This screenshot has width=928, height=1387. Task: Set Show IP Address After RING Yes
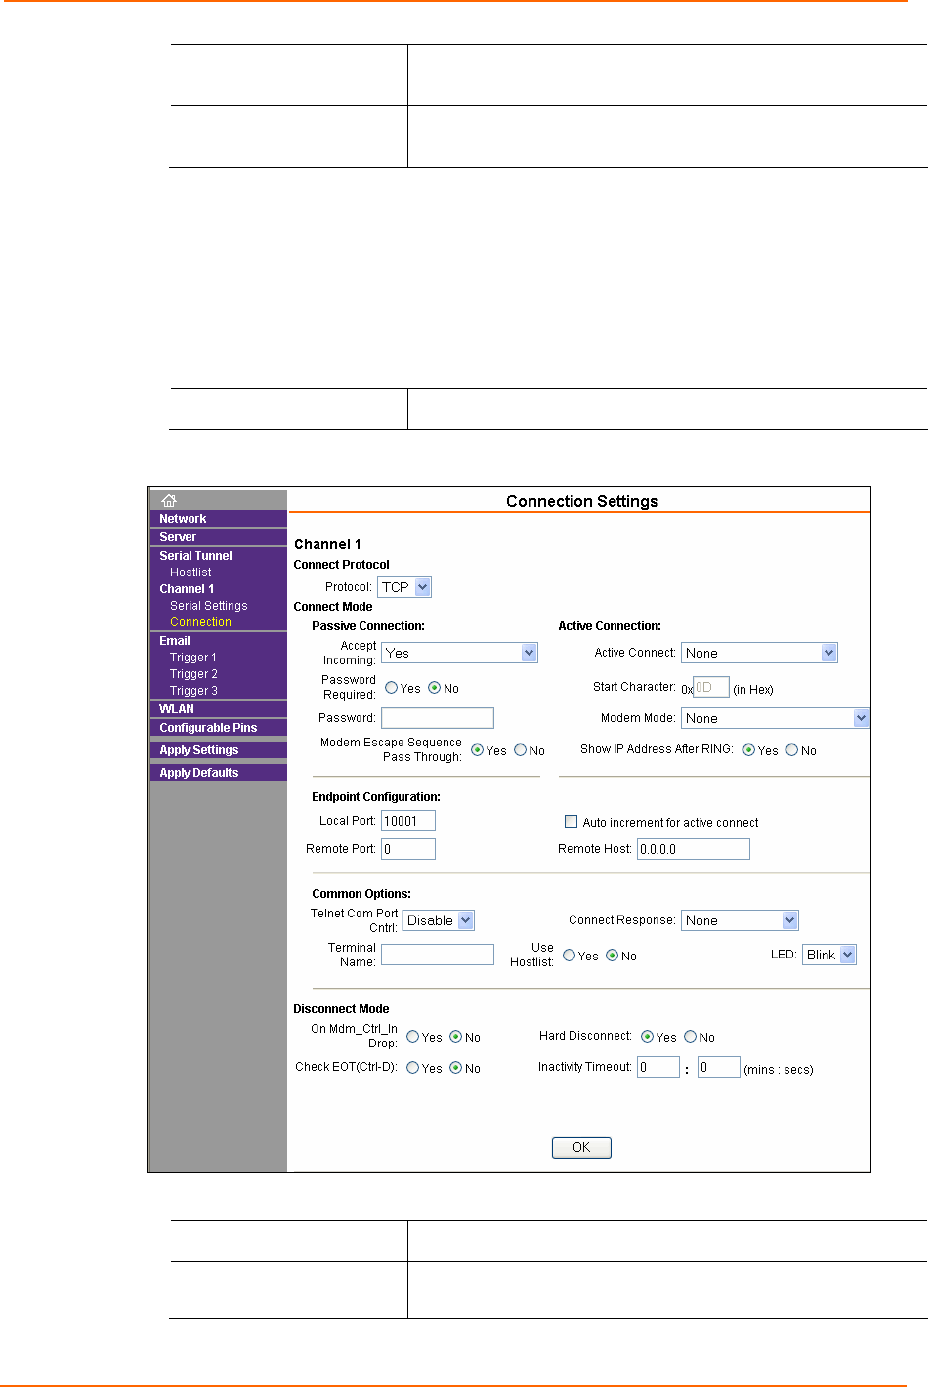coord(748,750)
